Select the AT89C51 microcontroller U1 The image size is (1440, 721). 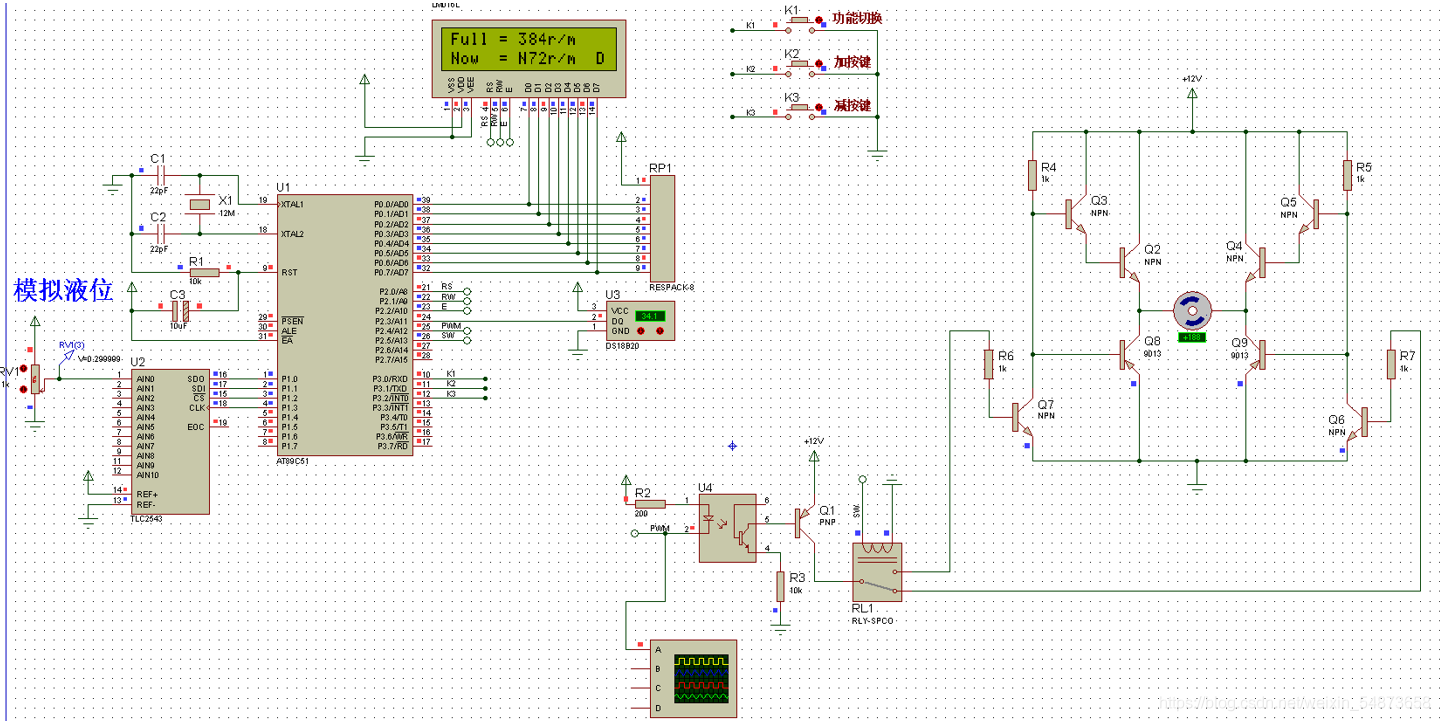click(x=345, y=324)
